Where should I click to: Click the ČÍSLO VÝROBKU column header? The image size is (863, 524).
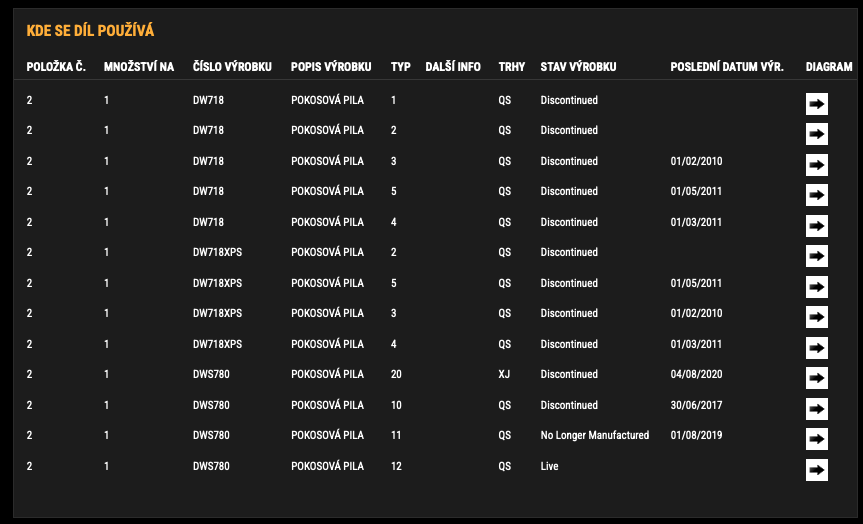(x=232, y=67)
